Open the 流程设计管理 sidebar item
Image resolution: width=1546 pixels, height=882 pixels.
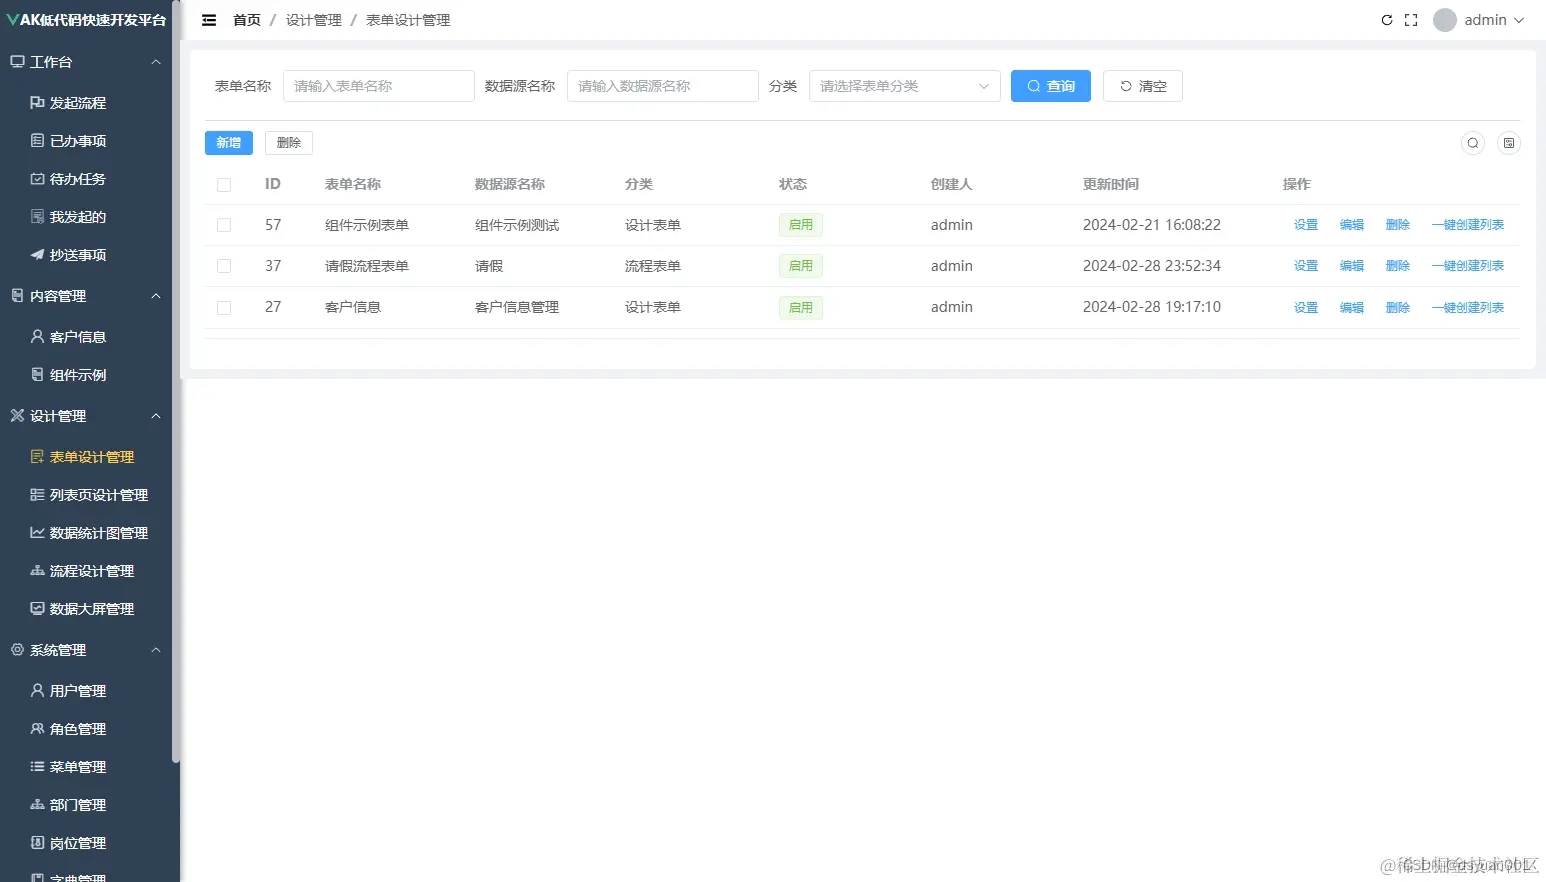pyautogui.click(x=91, y=570)
